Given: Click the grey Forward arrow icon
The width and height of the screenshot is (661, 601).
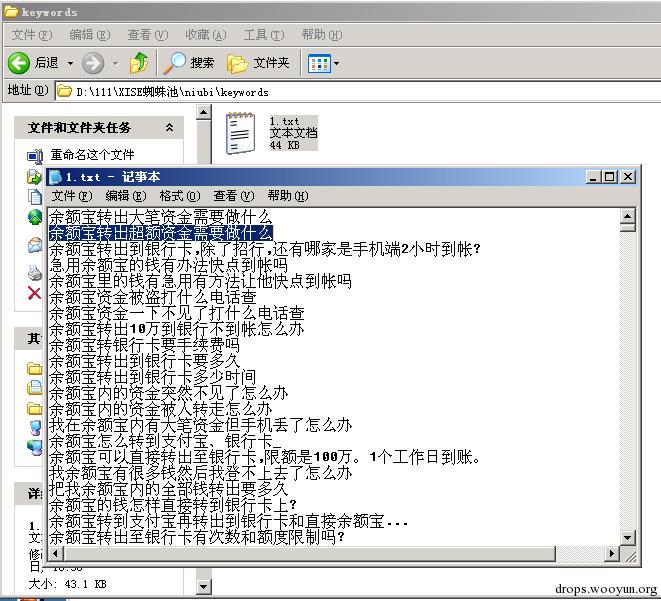Looking at the screenshot, I should tap(93, 63).
